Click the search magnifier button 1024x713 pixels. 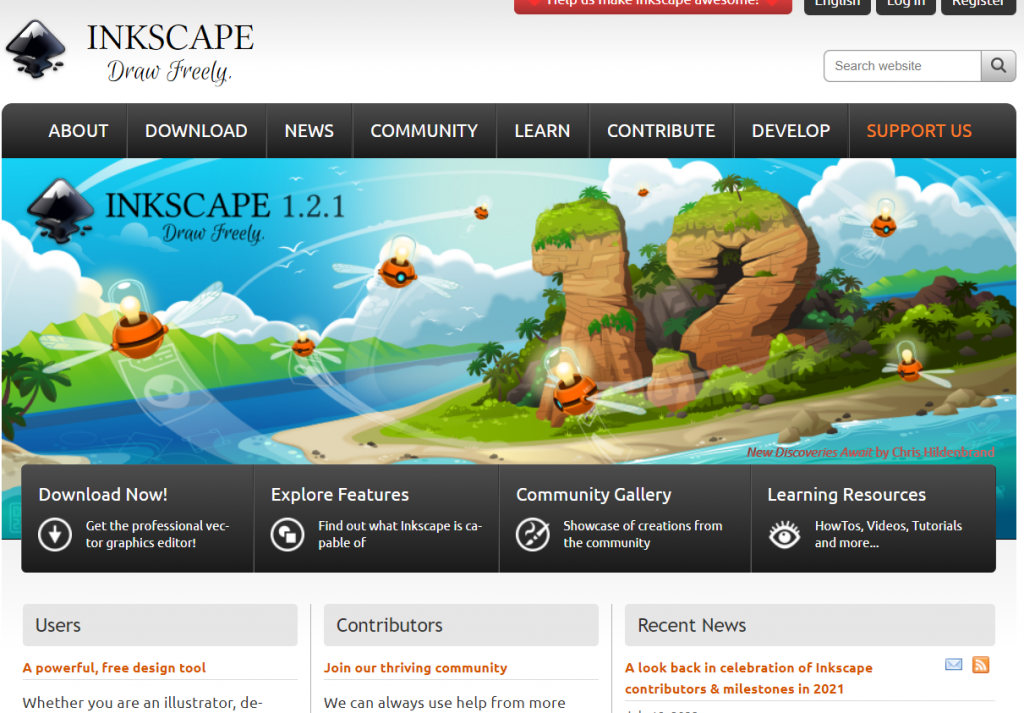[998, 65]
